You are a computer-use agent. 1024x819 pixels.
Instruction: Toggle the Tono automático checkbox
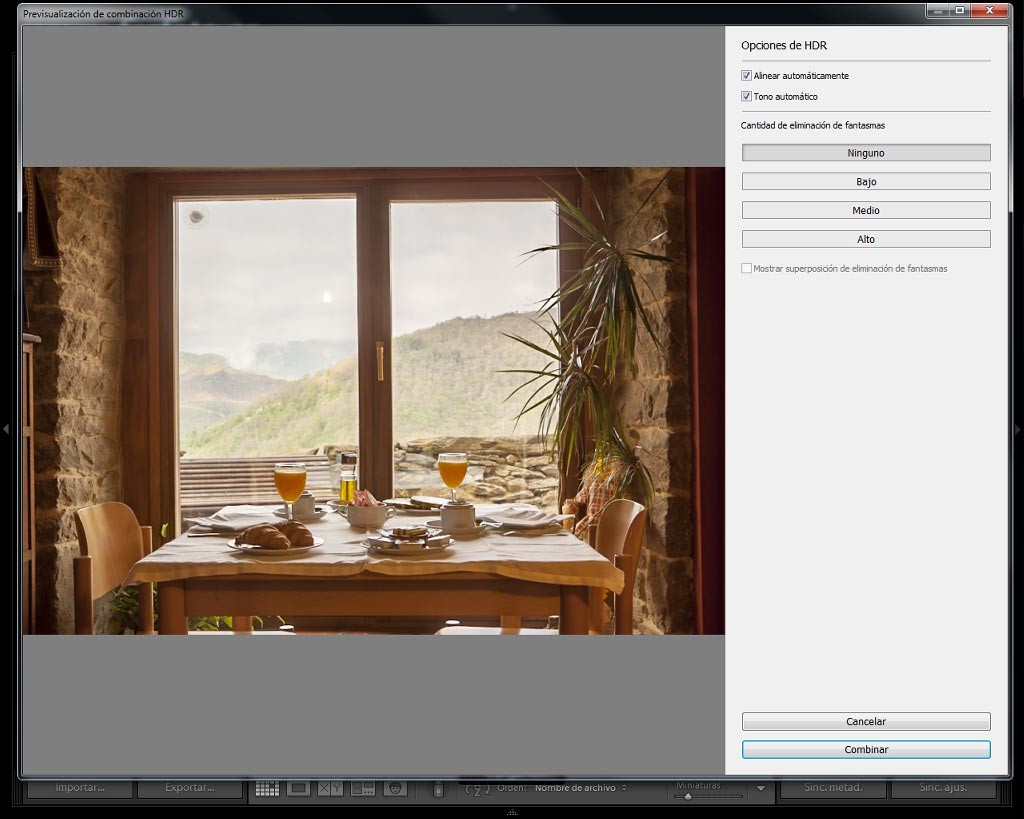[746, 97]
